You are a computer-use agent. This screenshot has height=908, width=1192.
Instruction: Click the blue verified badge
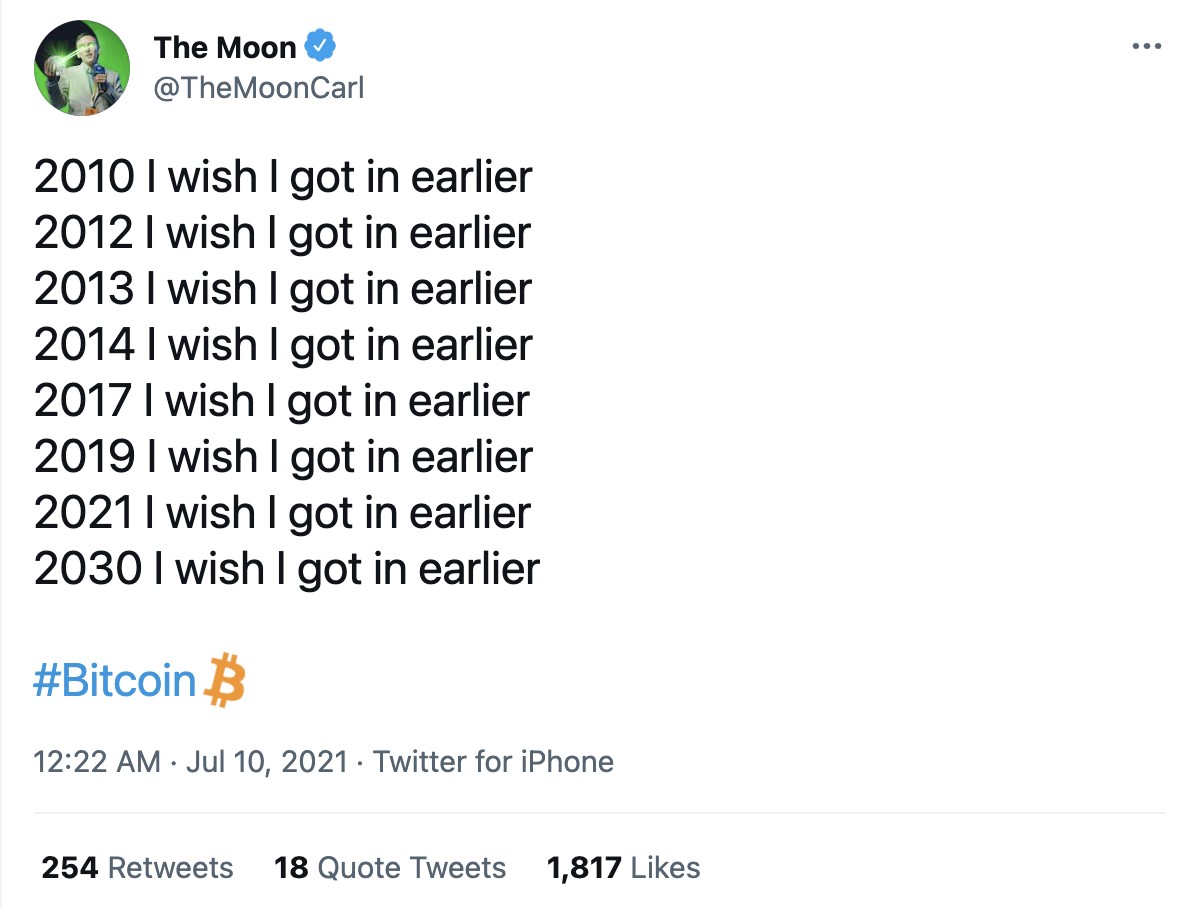click(321, 46)
